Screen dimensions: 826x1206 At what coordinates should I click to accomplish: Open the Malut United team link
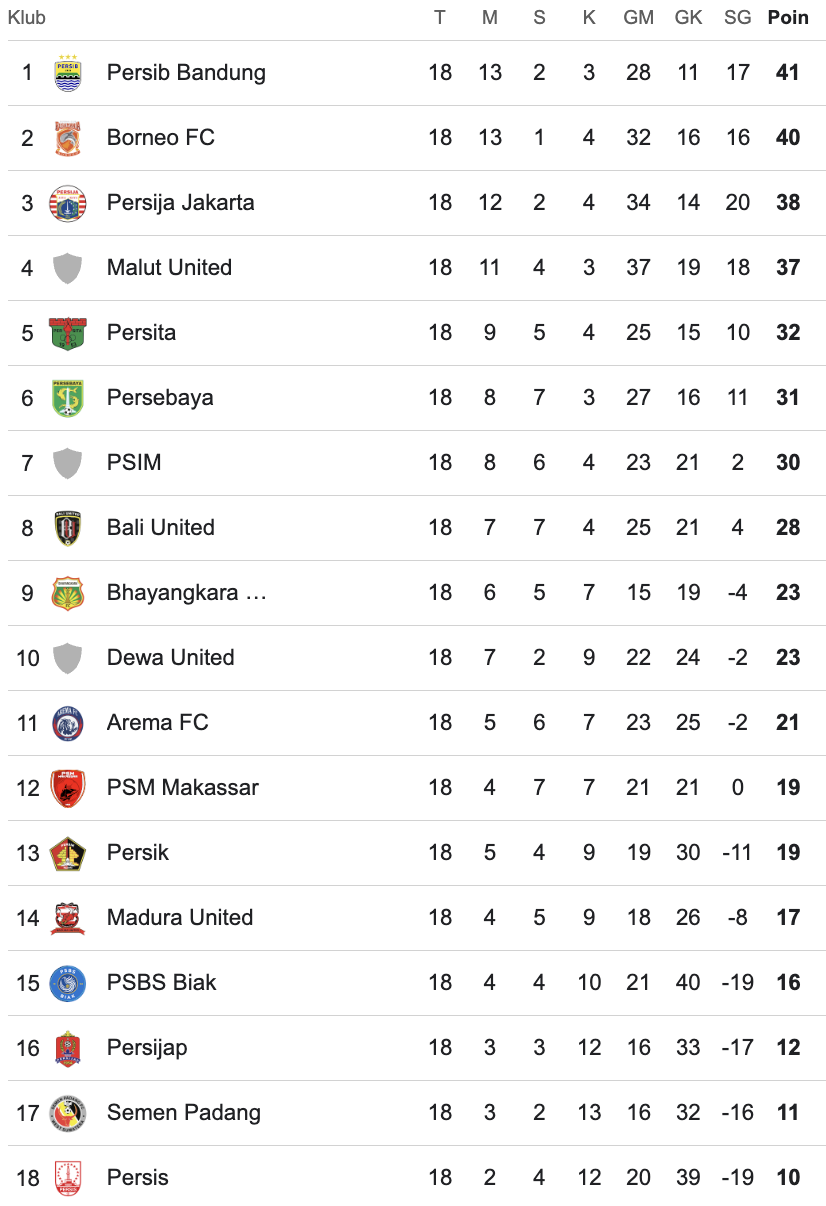[169, 268]
